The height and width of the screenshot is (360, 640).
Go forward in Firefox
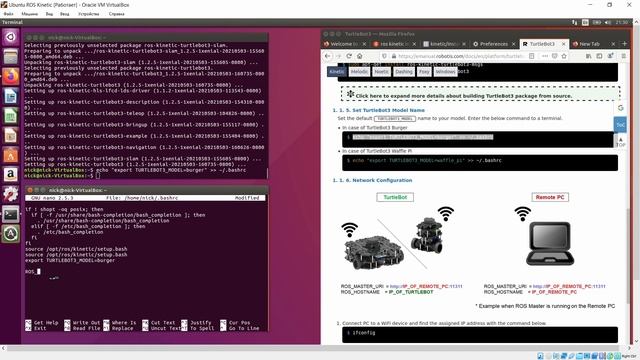click(338, 56)
